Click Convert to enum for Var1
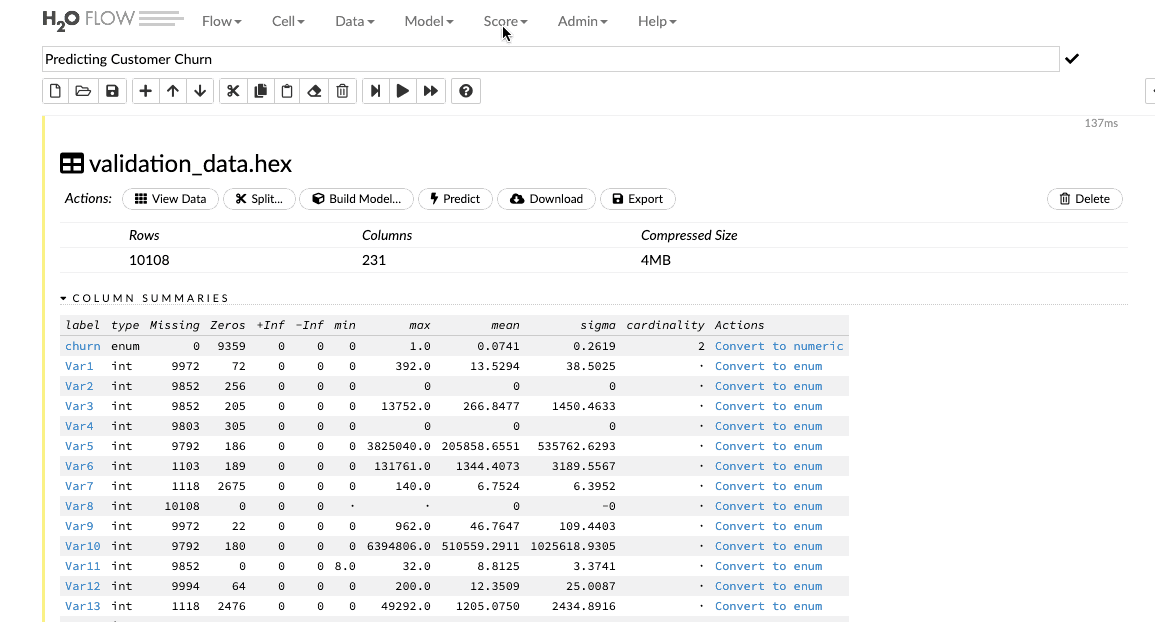 pos(768,366)
